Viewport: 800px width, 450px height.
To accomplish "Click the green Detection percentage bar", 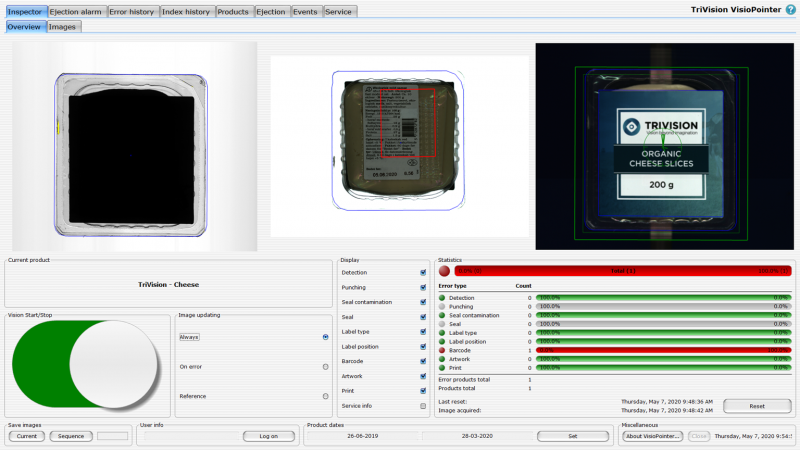I will point(663,297).
